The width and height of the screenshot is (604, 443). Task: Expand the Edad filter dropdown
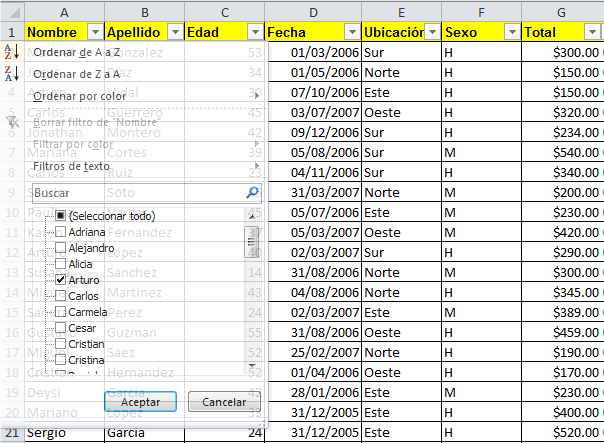[x=252, y=32]
